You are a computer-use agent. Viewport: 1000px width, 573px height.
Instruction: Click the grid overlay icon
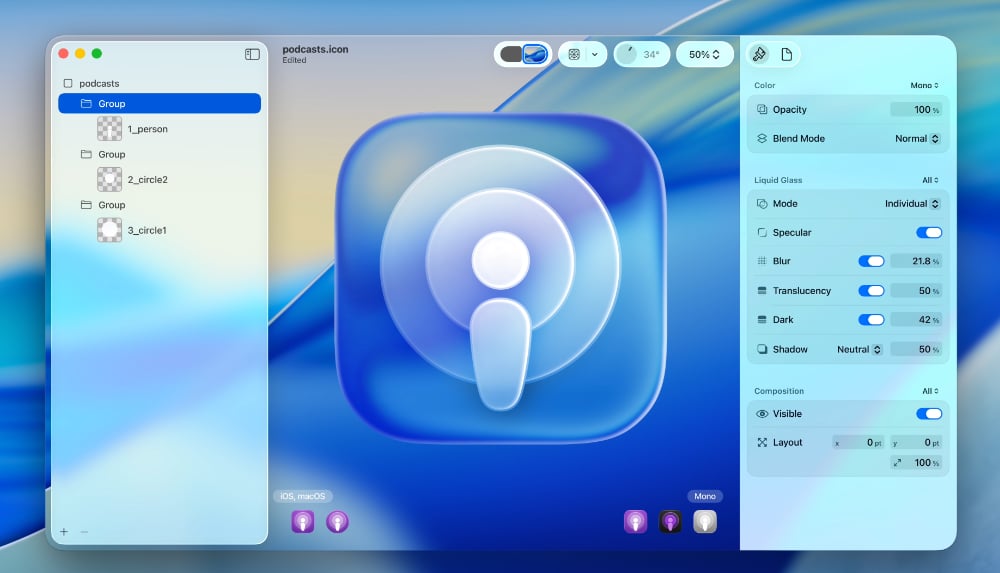click(574, 54)
